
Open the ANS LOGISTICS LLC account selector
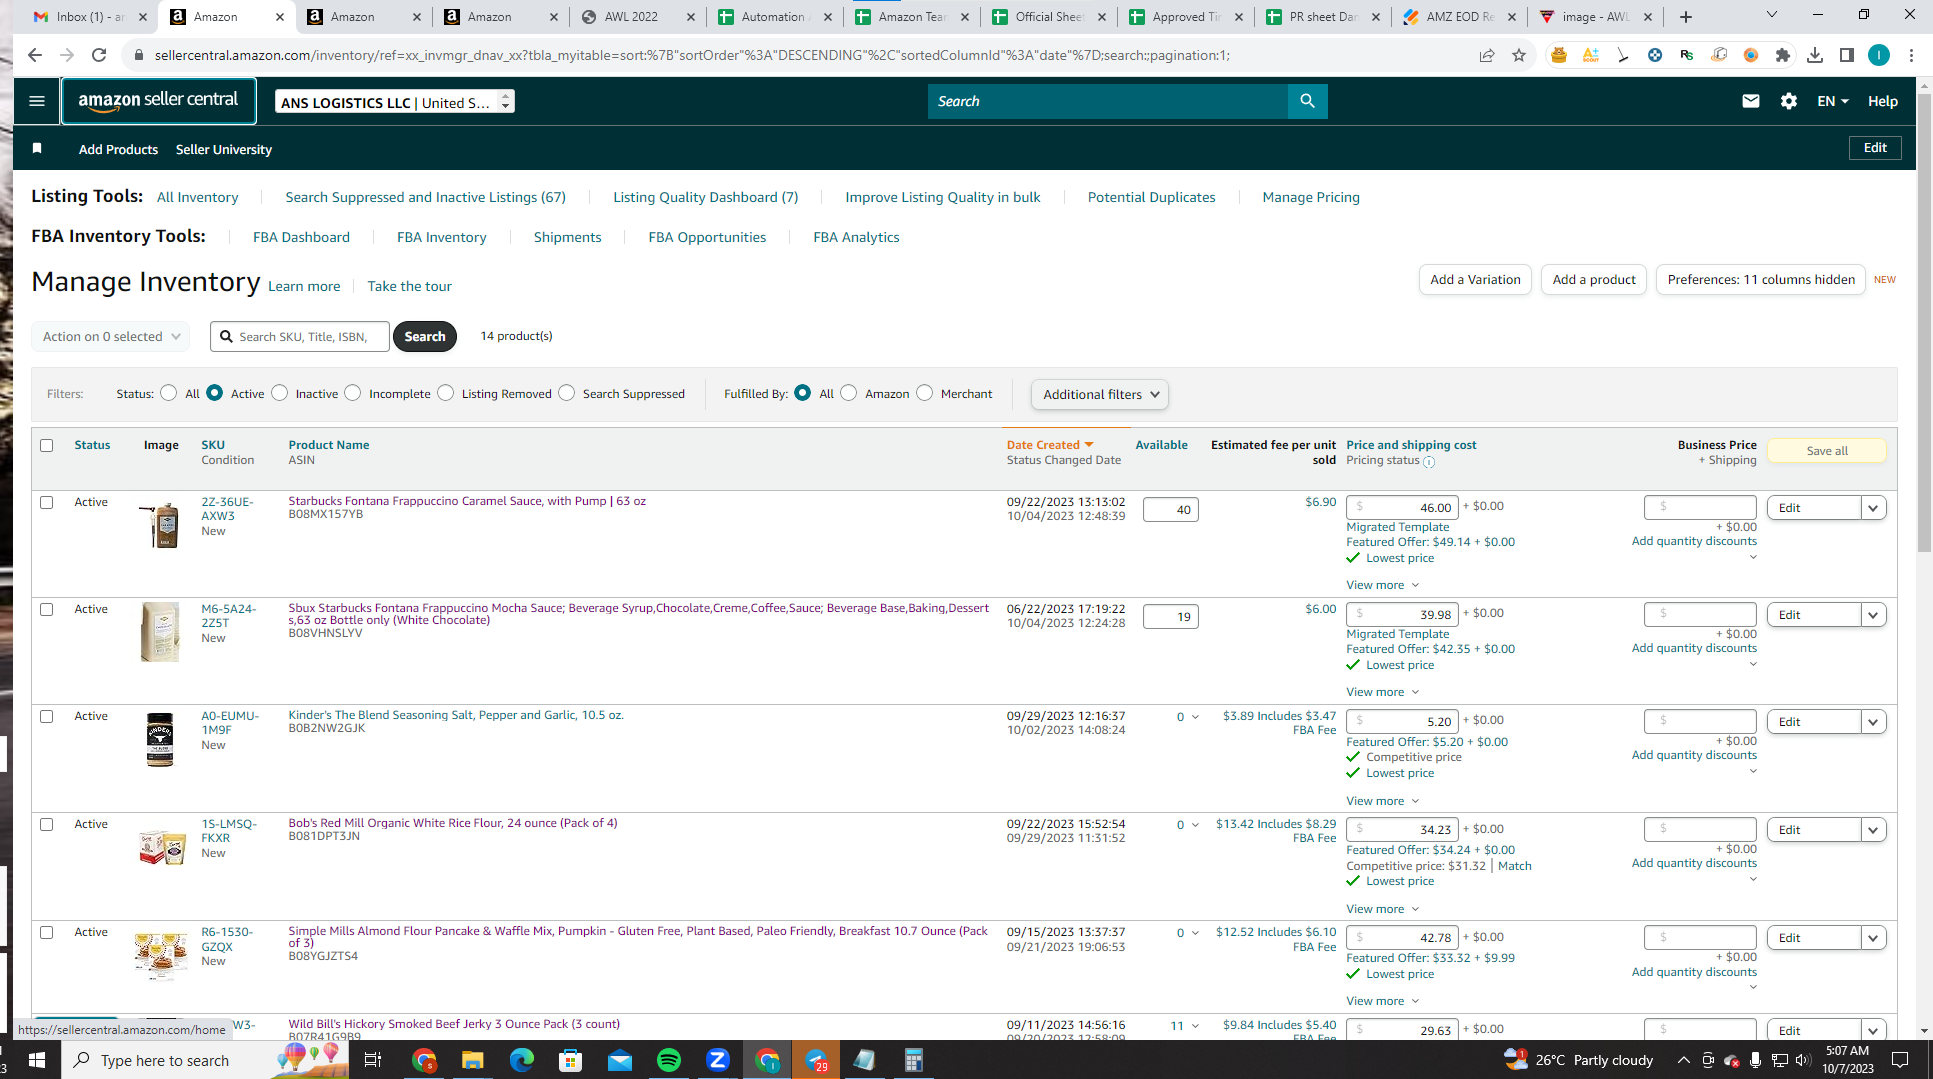(x=395, y=102)
